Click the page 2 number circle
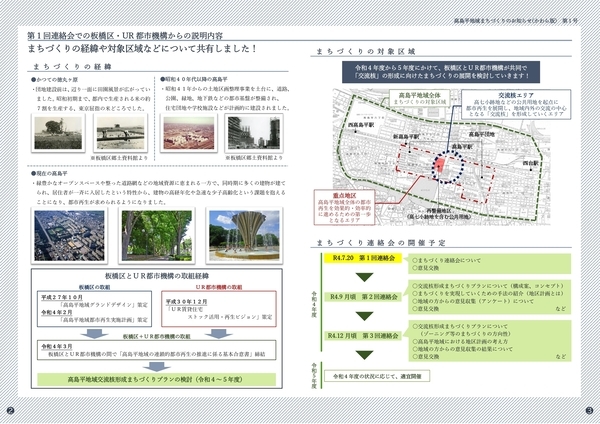Screen dimensions: 600x424 pos(9,411)
